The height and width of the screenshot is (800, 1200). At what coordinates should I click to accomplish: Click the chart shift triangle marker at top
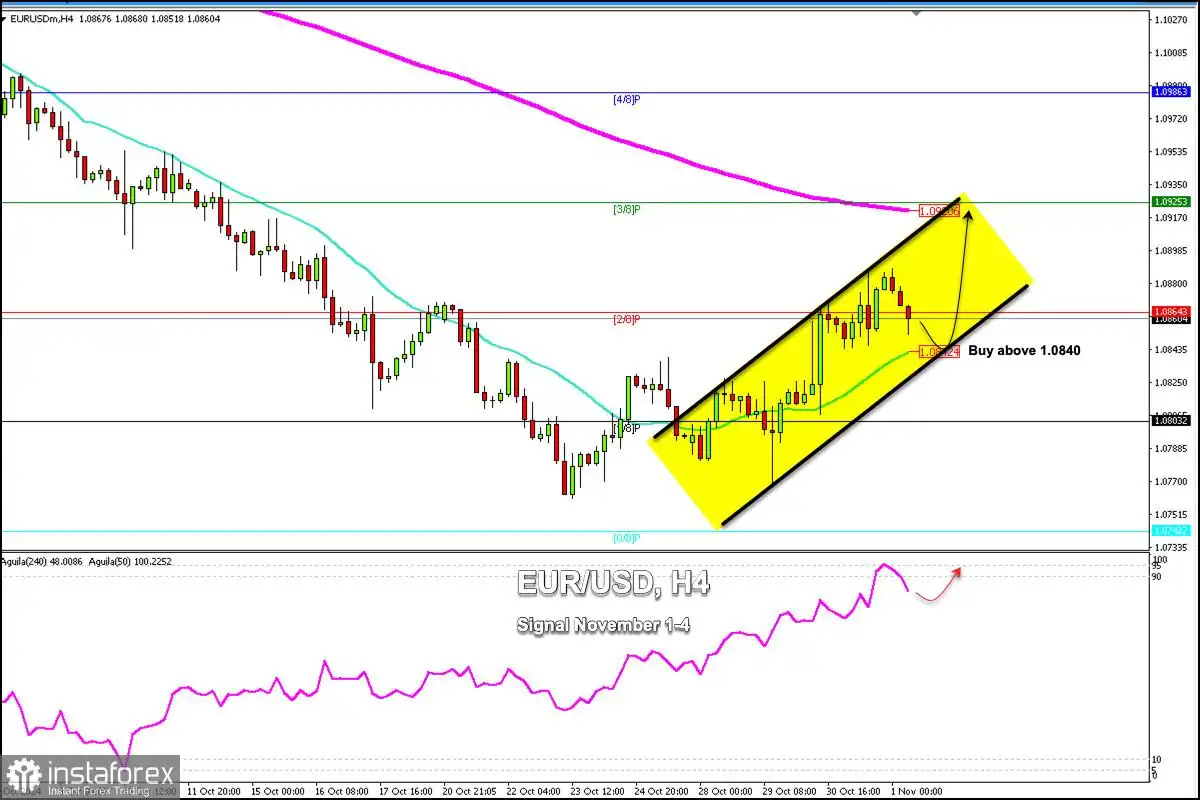coord(918,13)
